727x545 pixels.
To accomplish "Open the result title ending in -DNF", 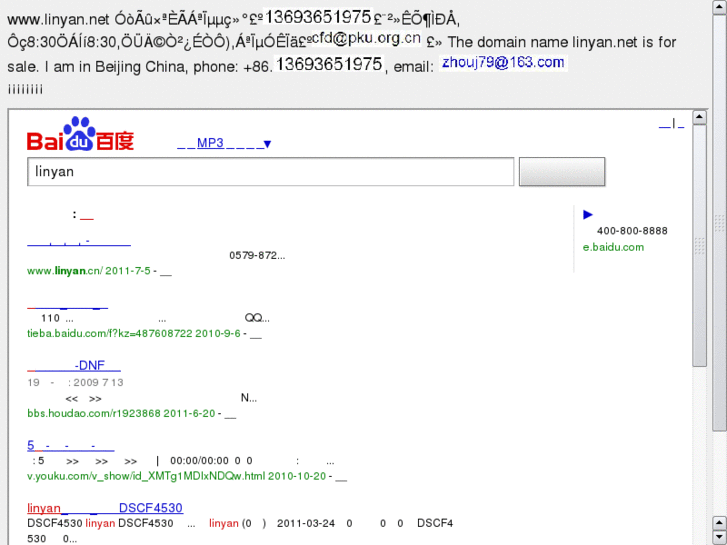I will (74, 365).
